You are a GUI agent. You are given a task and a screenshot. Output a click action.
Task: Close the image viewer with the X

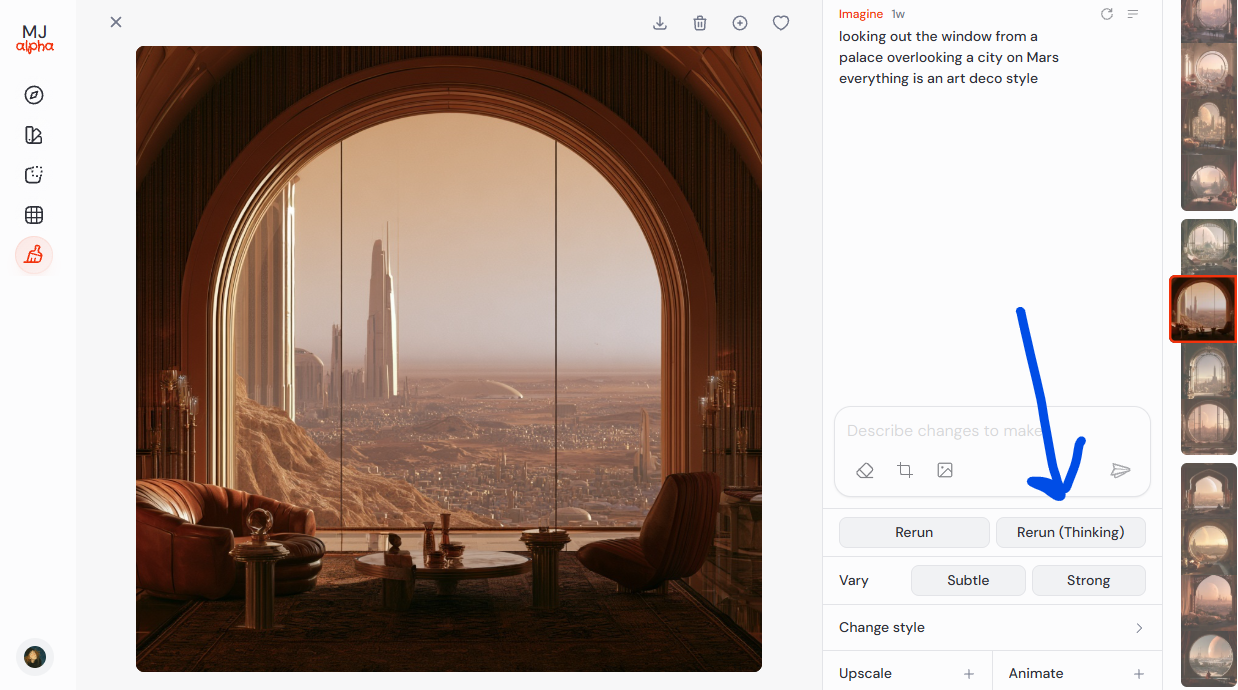tap(116, 22)
